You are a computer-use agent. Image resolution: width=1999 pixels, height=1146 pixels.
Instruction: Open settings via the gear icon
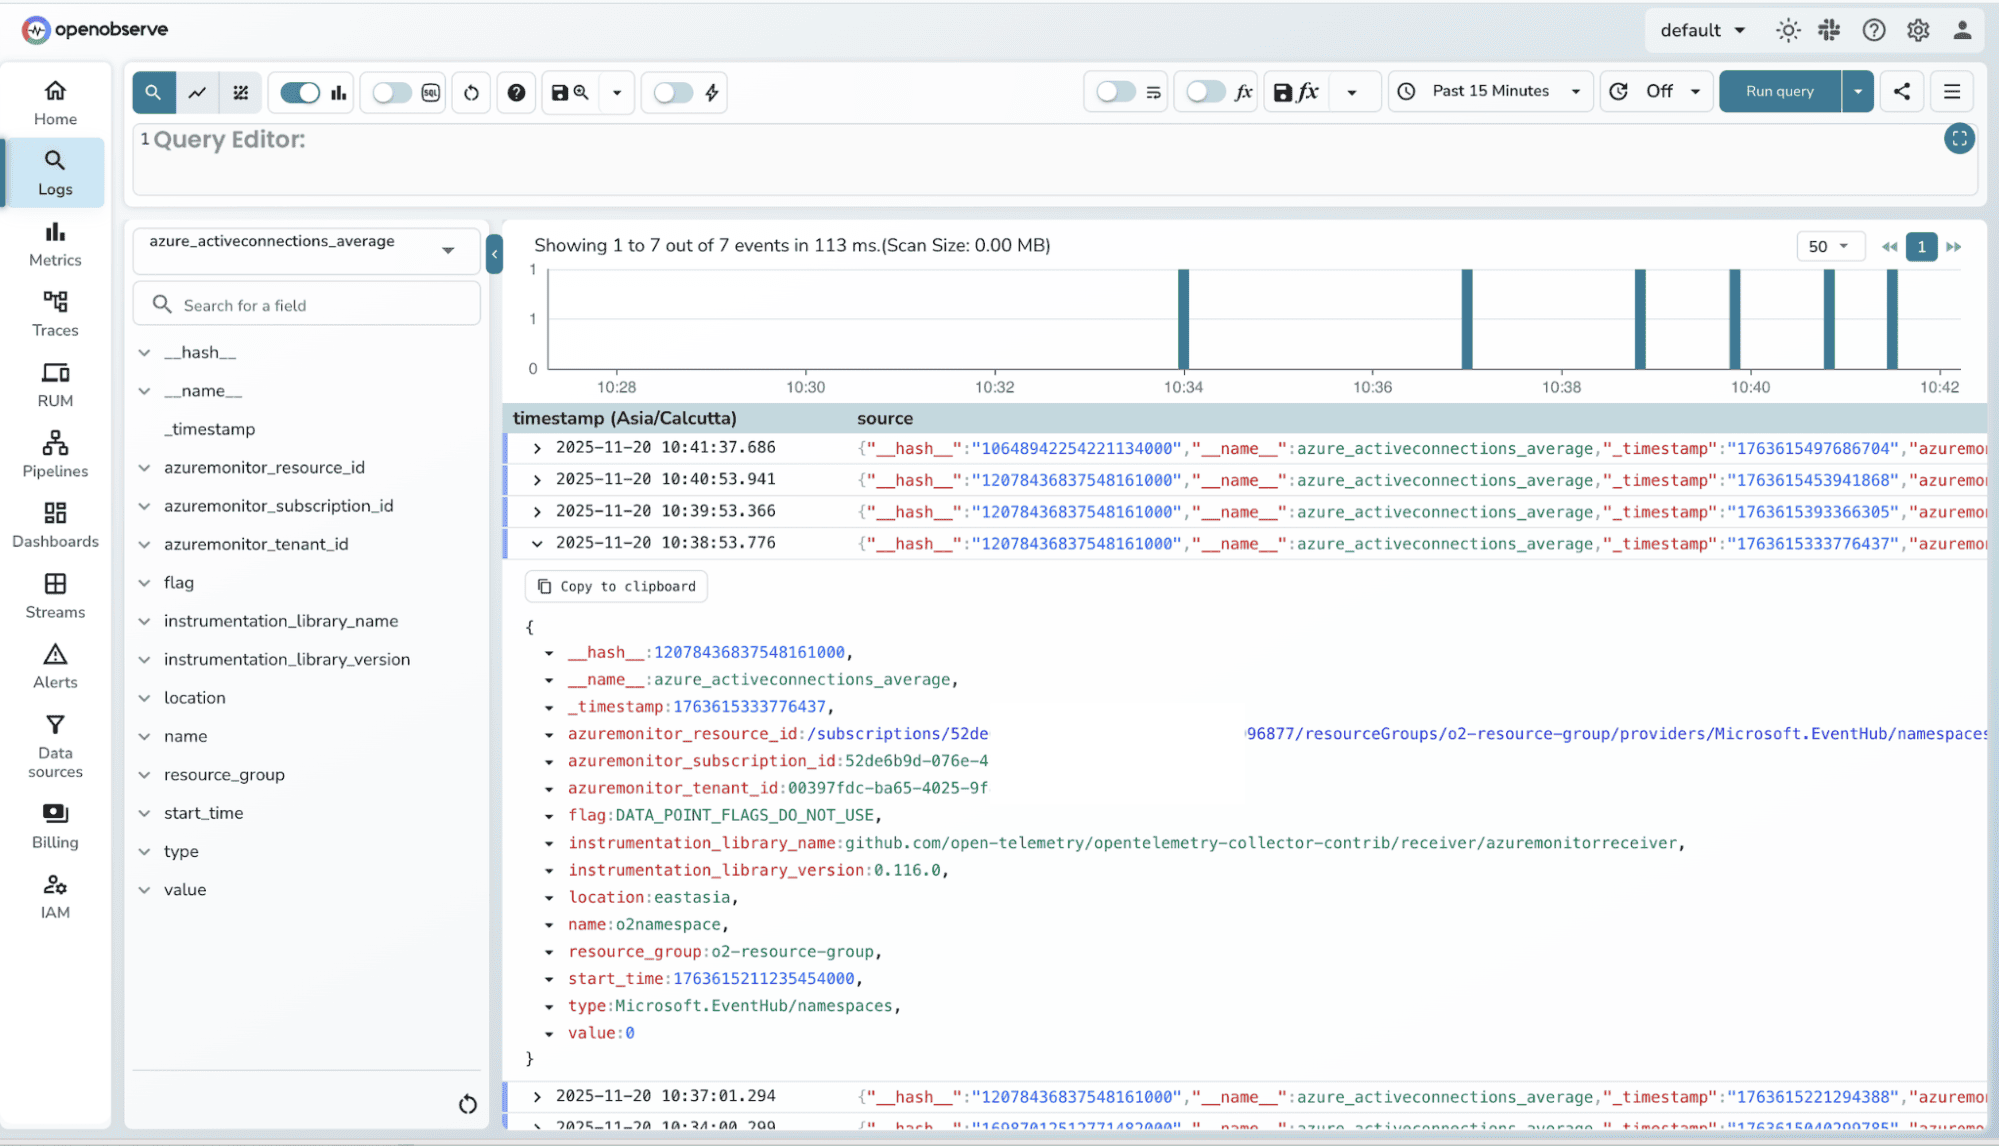(1917, 30)
